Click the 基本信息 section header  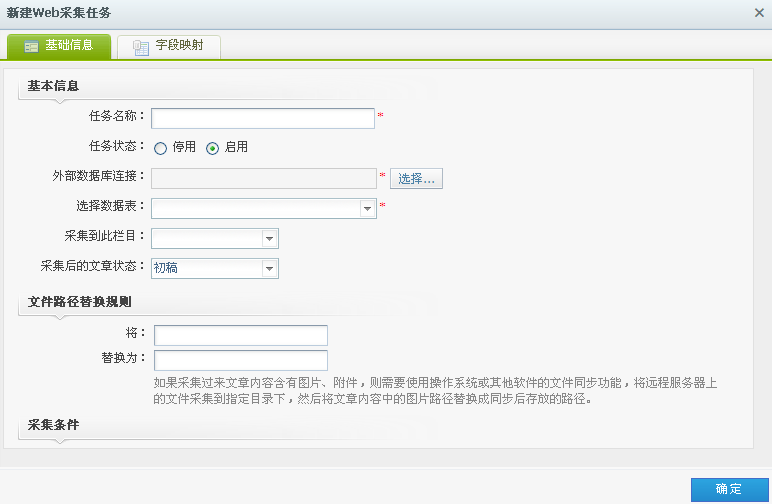pos(53,86)
